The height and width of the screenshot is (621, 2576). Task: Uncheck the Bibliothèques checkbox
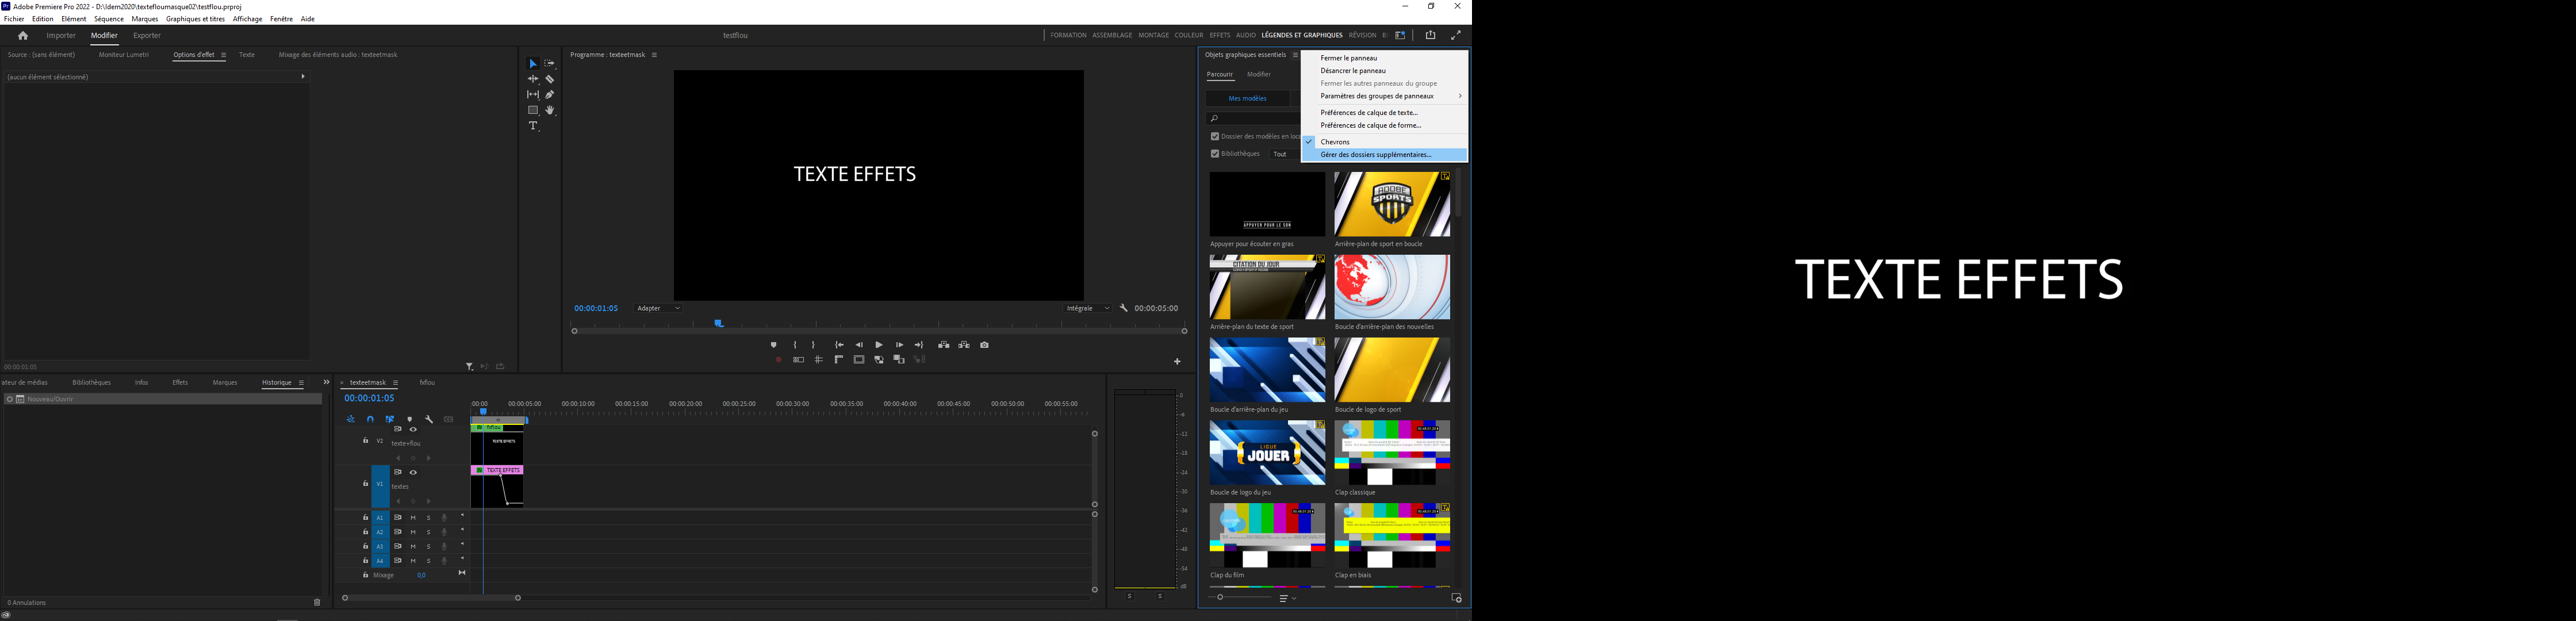point(1215,154)
